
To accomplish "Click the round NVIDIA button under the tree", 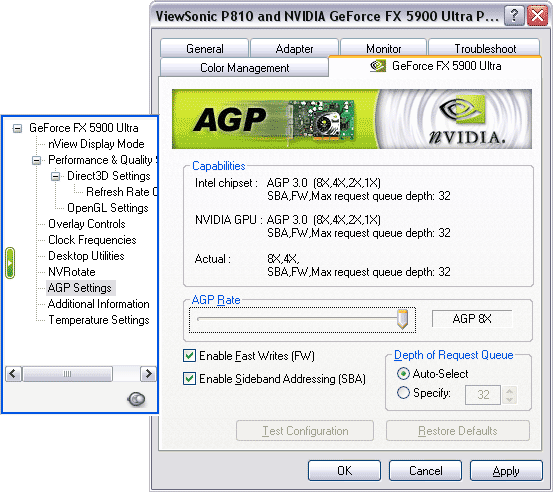I will pyautogui.click(x=136, y=399).
